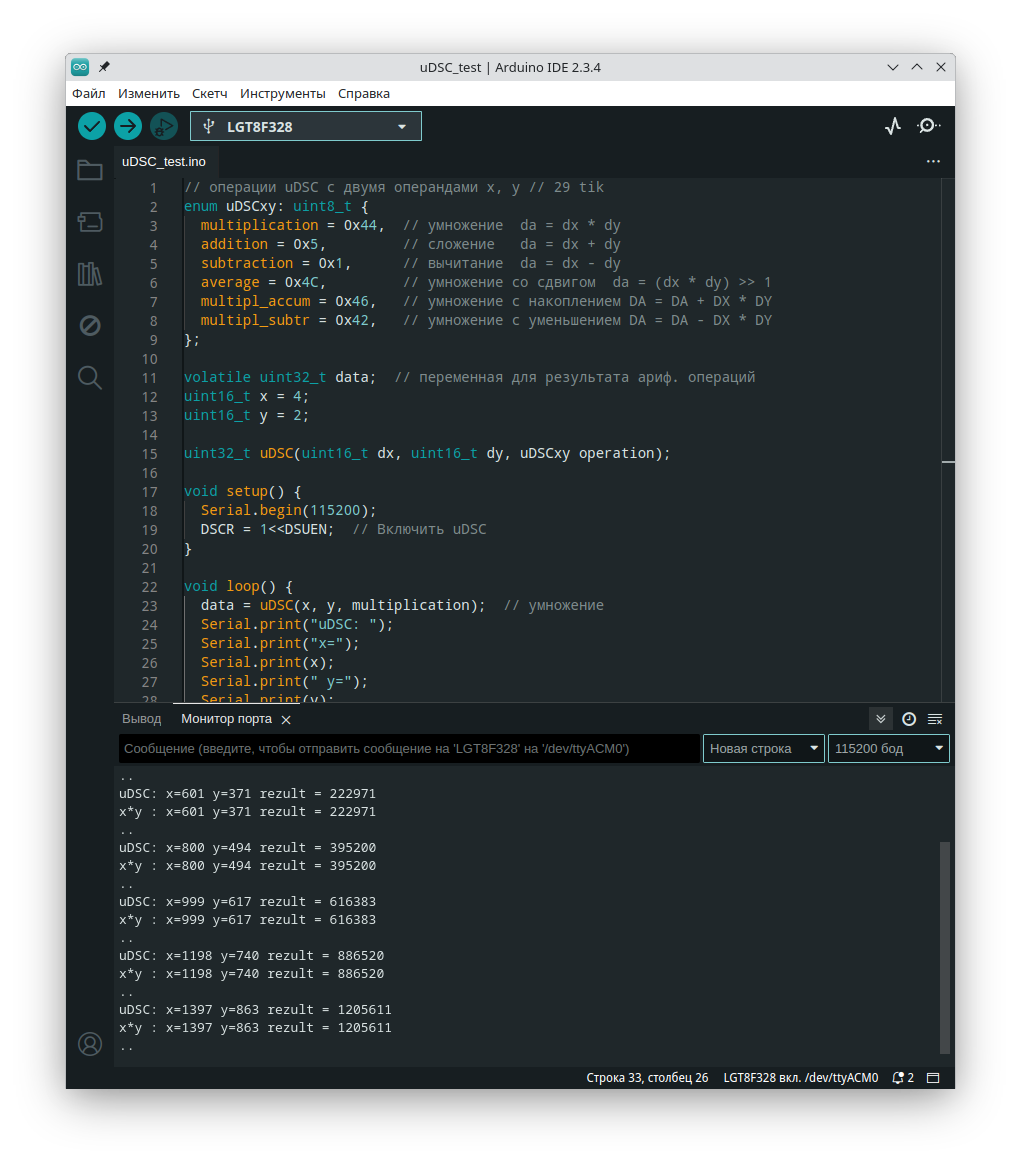
Task: Click the serial message input field
Action: (409, 748)
